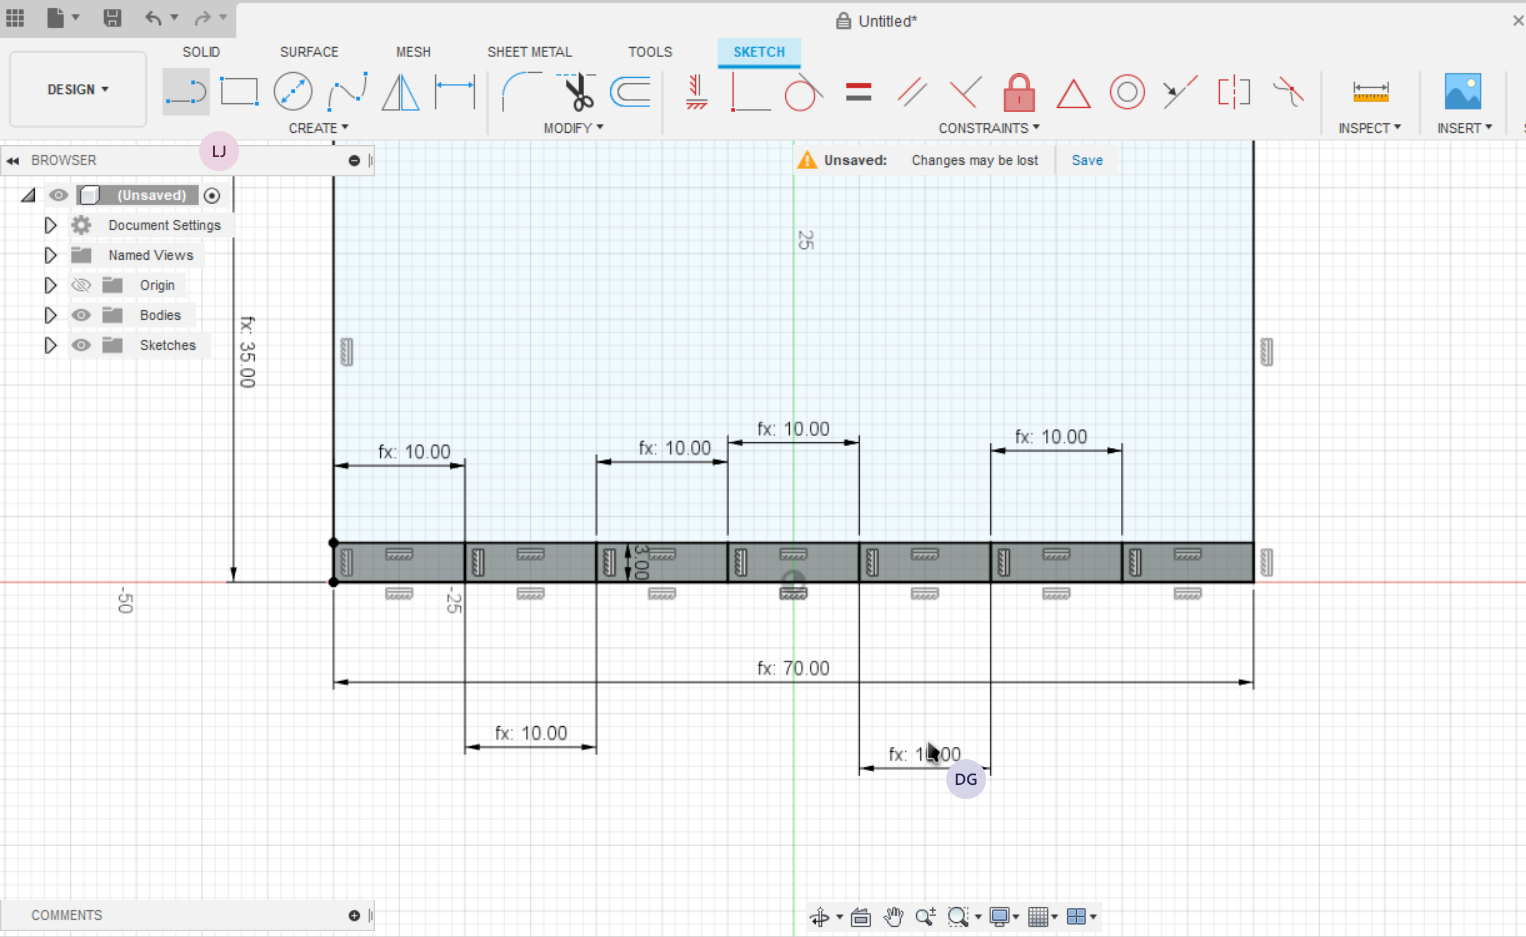Select the Offset modify tool

click(x=631, y=92)
